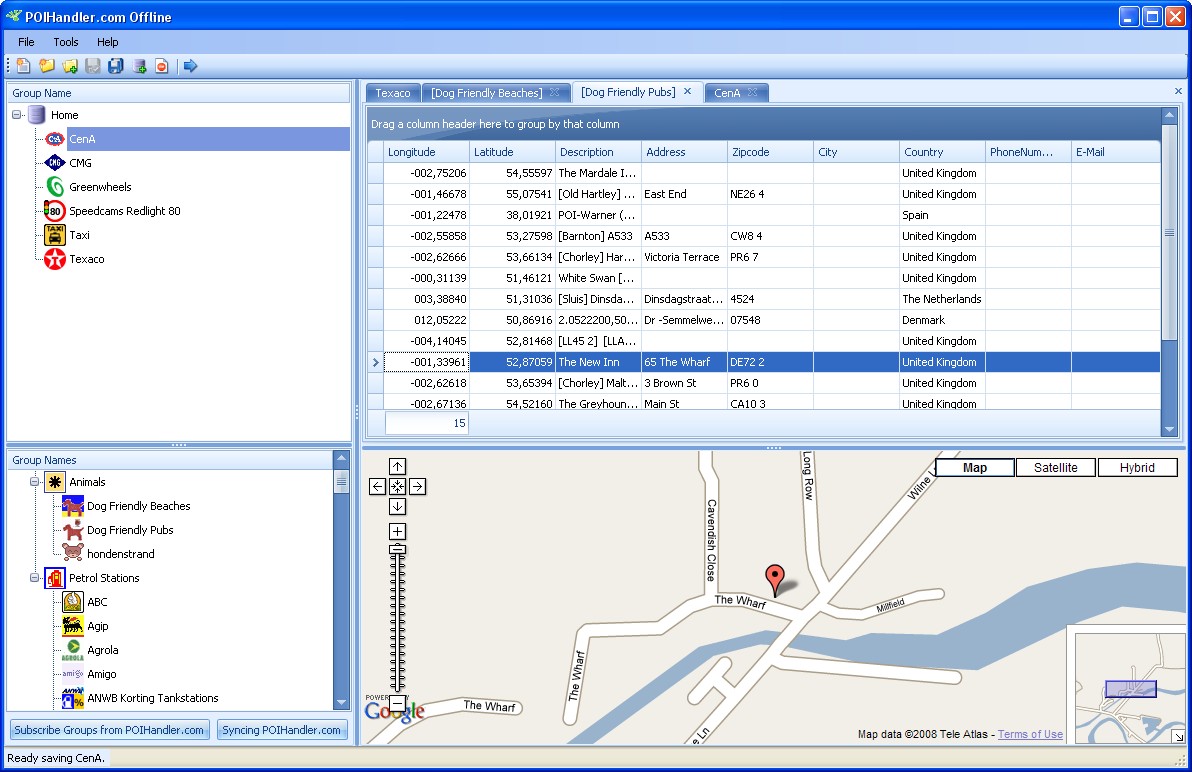Click the new file toolbar icon
The height and width of the screenshot is (772, 1192).
24,66
